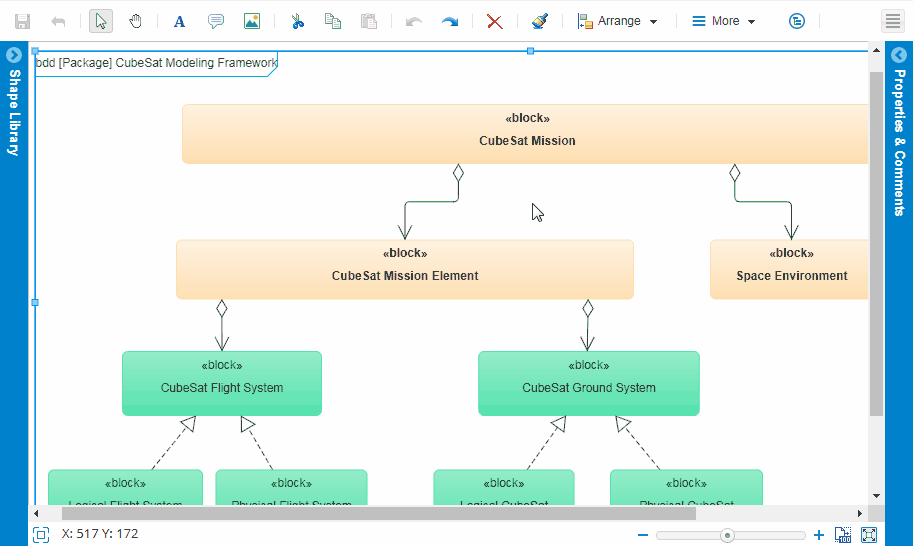Click the back arrow icon after Save
The width and height of the screenshot is (915, 546).
[x=58, y=22]
